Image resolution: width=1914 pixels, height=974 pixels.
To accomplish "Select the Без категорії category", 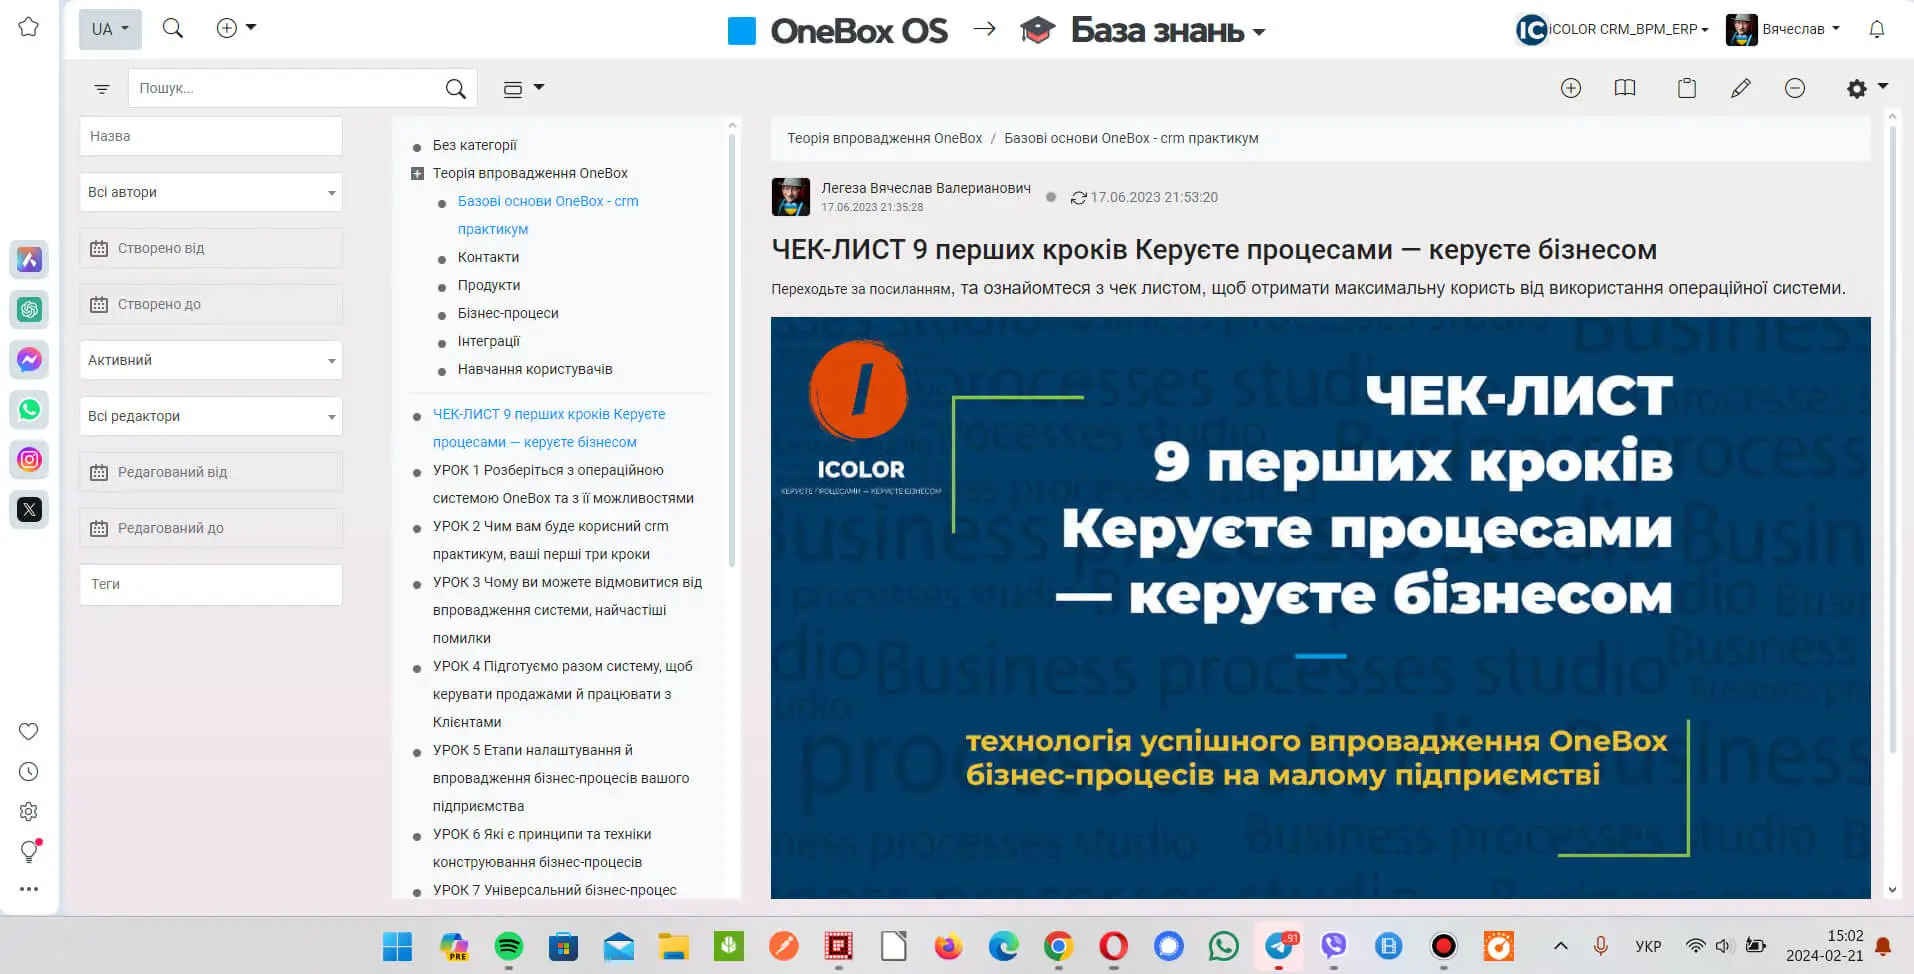I will tap(474, 145).
